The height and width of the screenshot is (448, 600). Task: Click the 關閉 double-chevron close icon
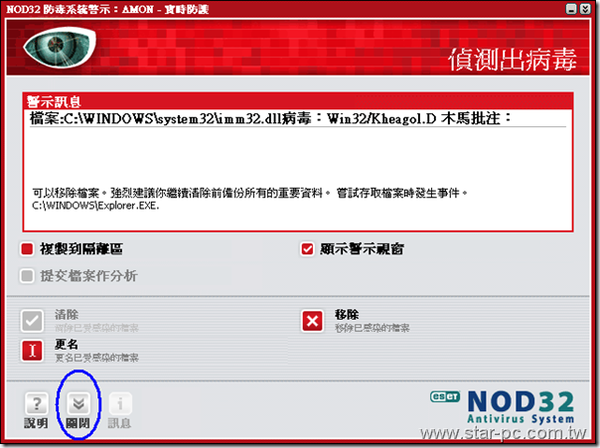[78, 404]
